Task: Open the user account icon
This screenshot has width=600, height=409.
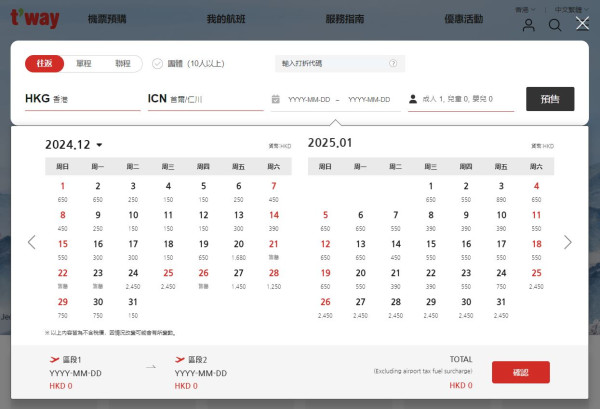Action: pos(528,25)
